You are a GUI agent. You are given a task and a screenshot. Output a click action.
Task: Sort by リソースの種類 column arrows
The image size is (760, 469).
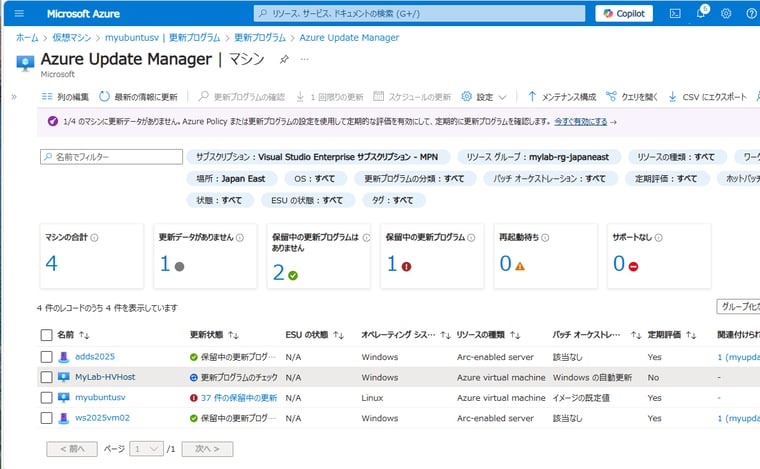[x=515, y=335]
